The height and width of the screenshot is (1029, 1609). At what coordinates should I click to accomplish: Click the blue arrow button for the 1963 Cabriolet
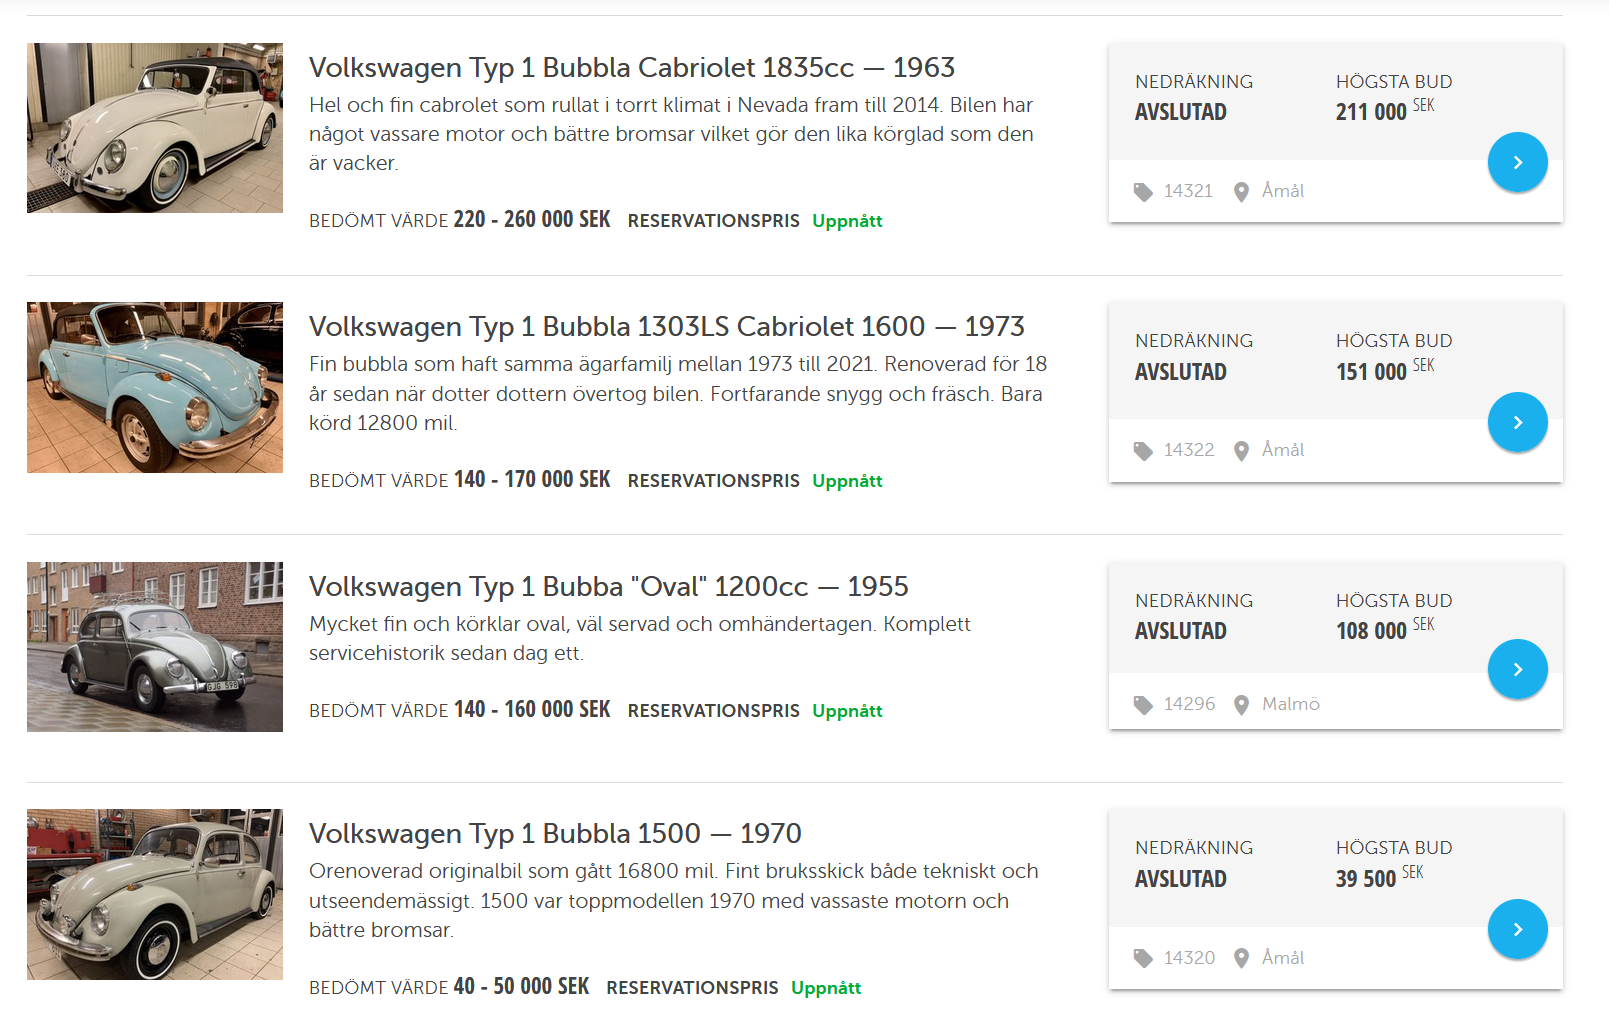[x=1517, y=162]
